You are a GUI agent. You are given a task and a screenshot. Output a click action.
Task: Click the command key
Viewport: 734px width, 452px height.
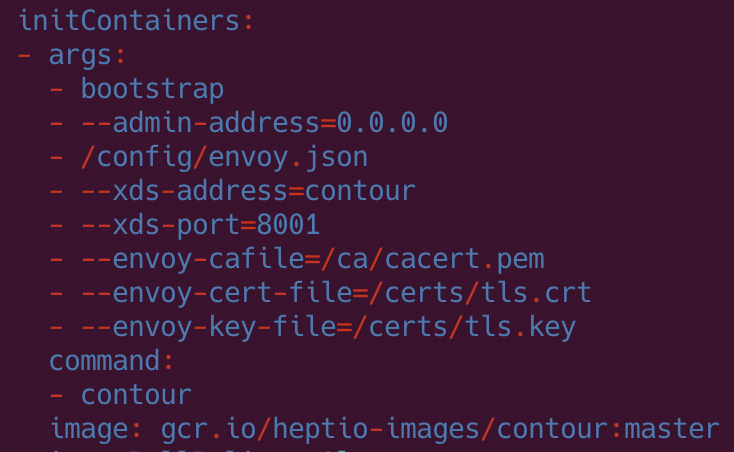[104, 360]
